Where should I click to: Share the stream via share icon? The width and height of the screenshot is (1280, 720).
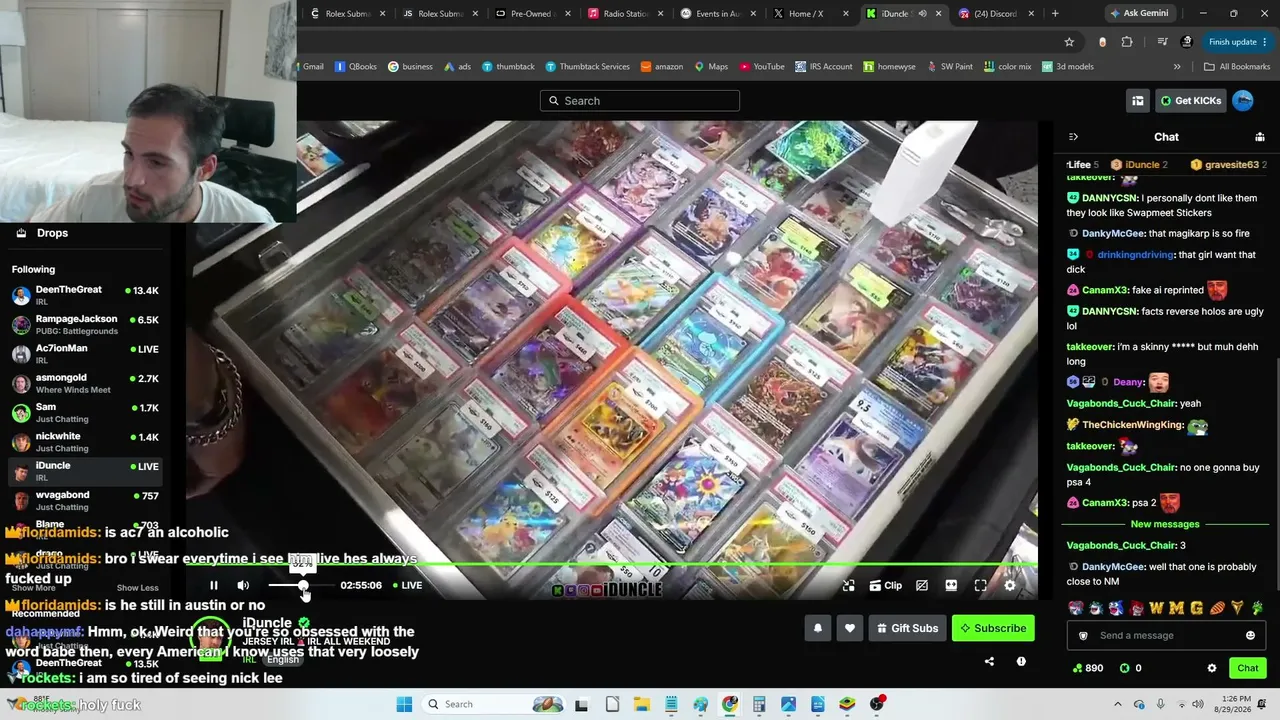coord(989,661)
